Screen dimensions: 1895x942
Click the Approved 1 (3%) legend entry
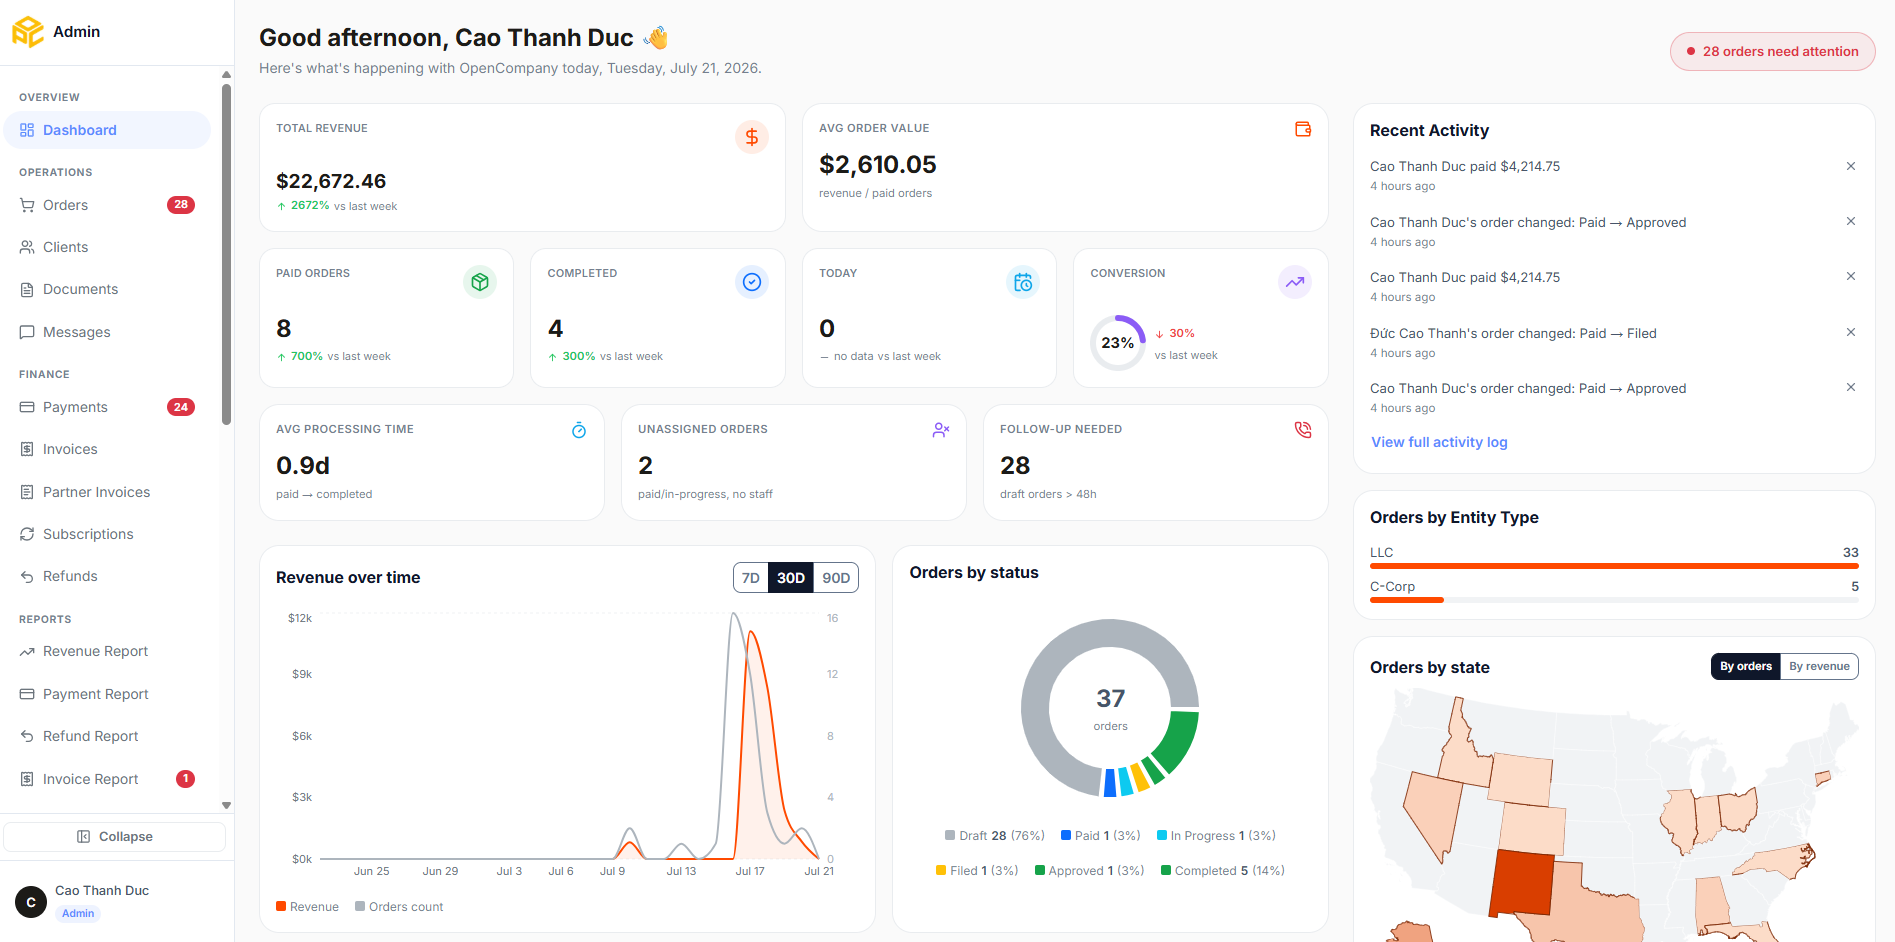[x=1090, y=870]
